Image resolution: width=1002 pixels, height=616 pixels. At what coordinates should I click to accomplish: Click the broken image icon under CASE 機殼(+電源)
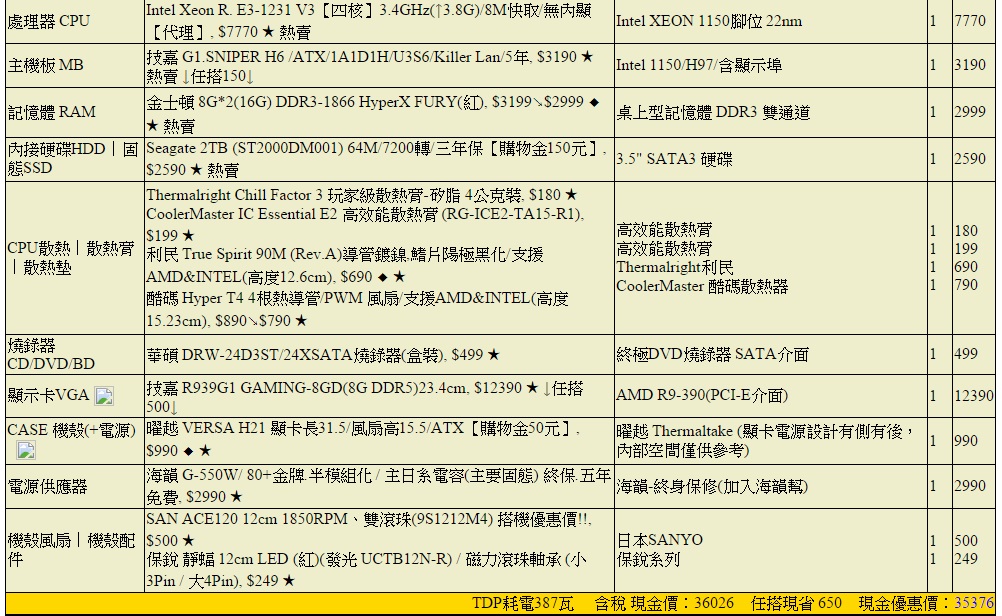coord(26,450)
